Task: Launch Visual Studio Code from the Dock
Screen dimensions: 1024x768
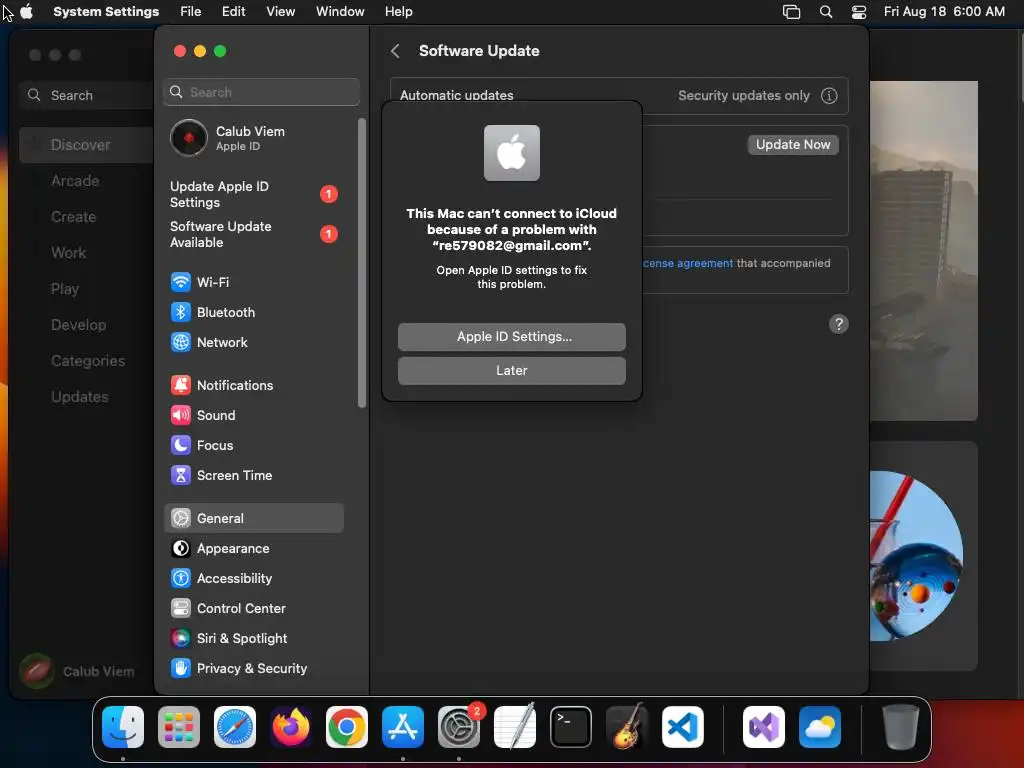Action: coord(683,727)
